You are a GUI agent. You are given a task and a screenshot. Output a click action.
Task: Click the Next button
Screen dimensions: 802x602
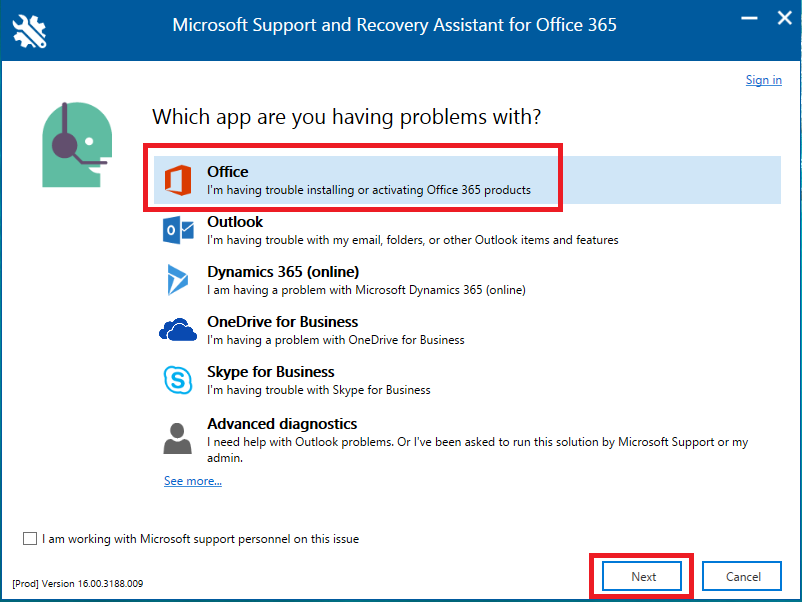point(642,576)
